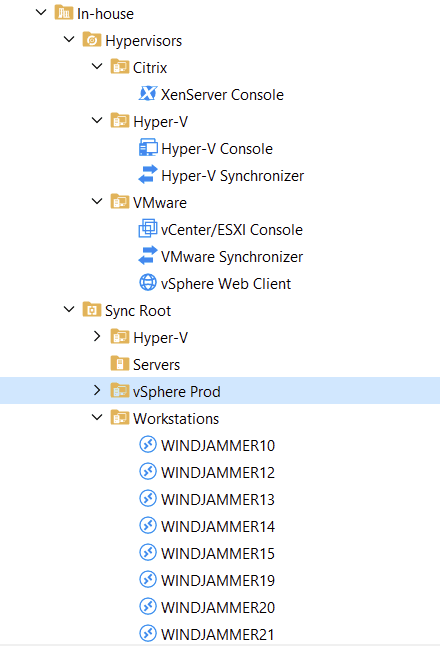Expand the vSphere Prod folder
This screenshot has height=646, width=440.
[97, 390]
